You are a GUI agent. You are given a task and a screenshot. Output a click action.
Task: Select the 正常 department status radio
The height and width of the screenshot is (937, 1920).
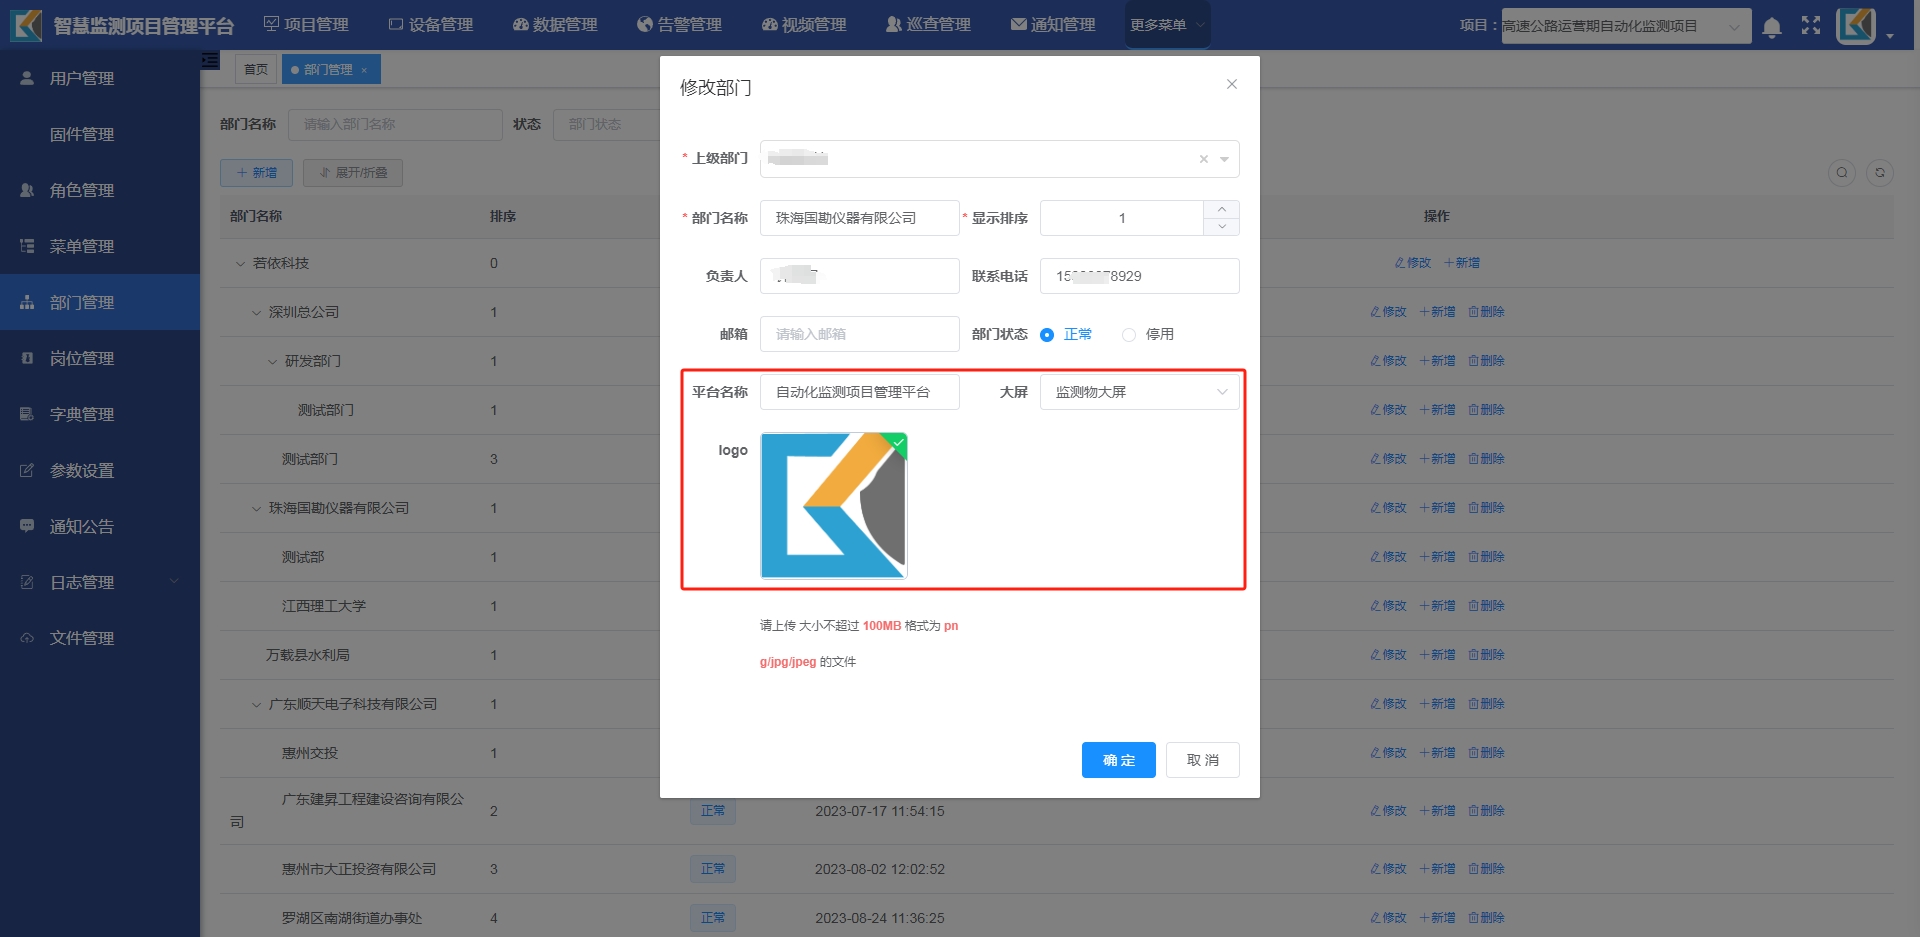[1047, 335]
